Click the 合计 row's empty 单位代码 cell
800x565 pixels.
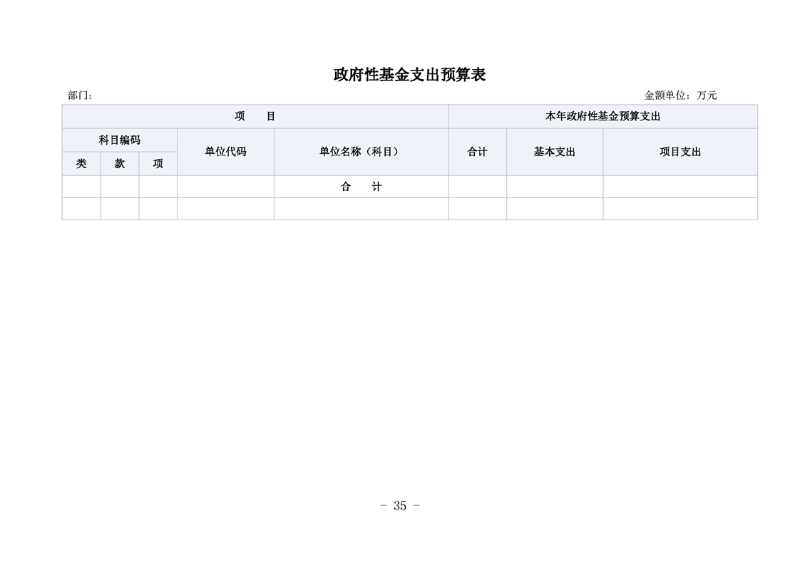pos(225,187)
